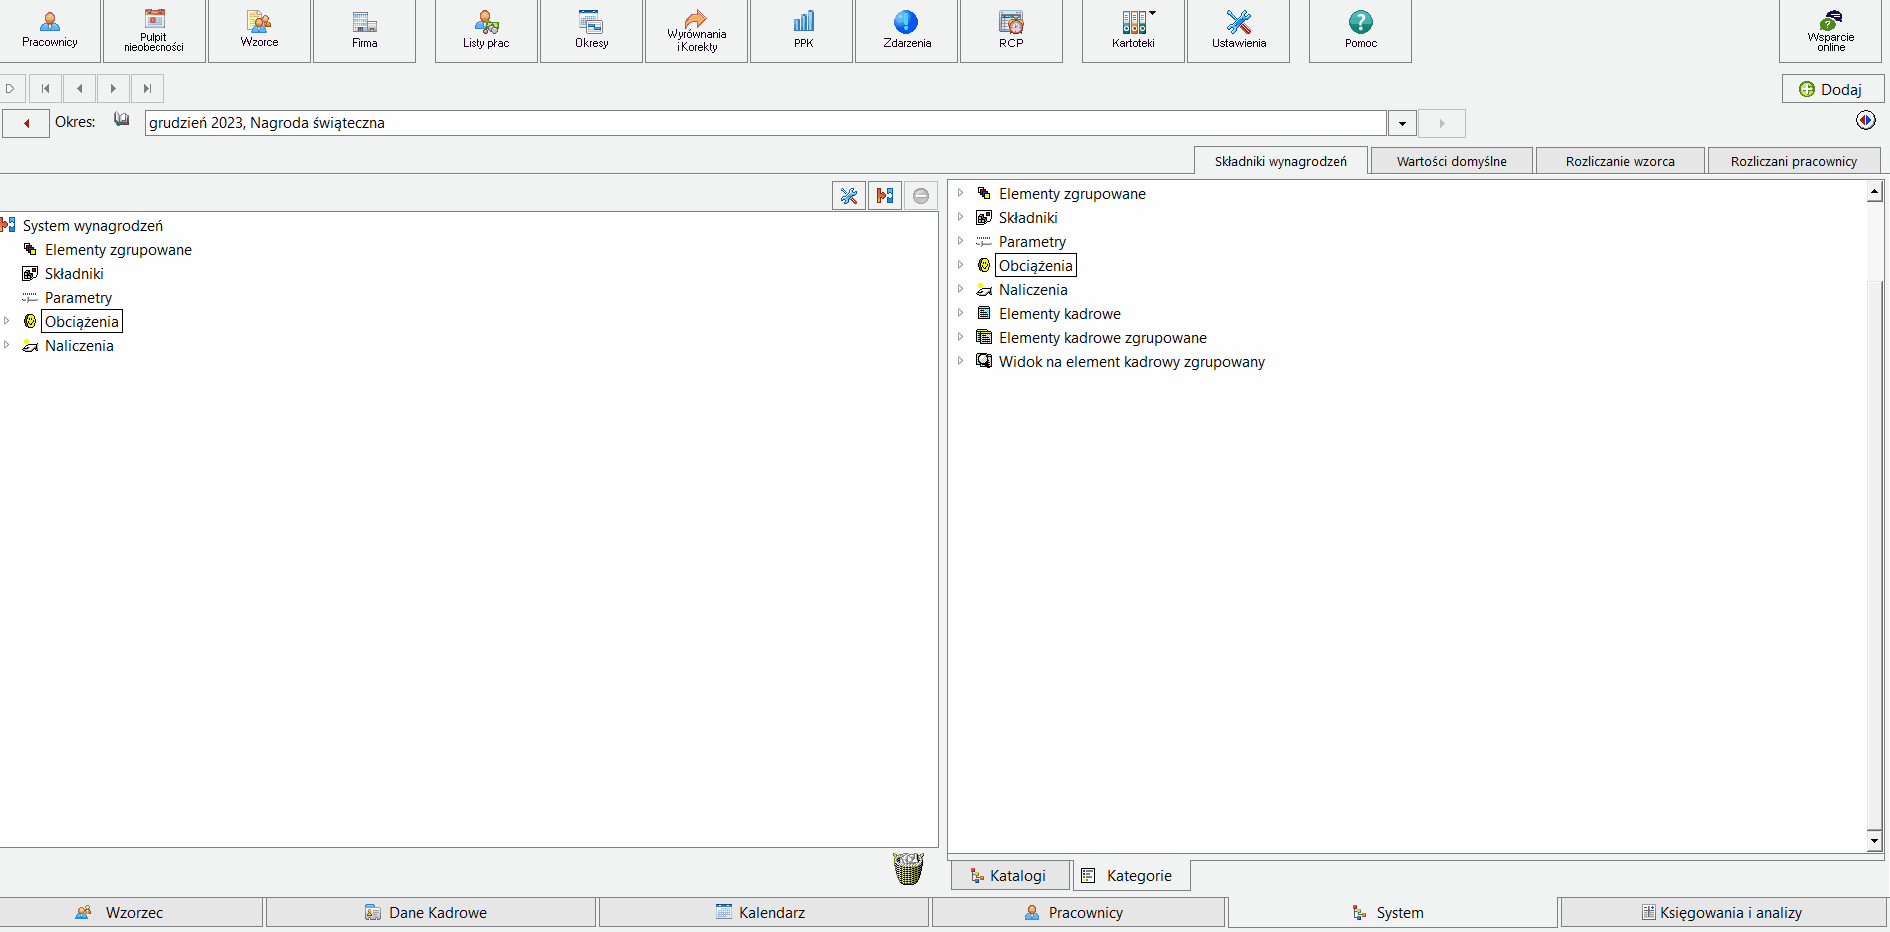The width and height of the screenshot is (1890, 932).
Task: Expand Elementy kadrowe in right tree
Action: pos(960,313)
